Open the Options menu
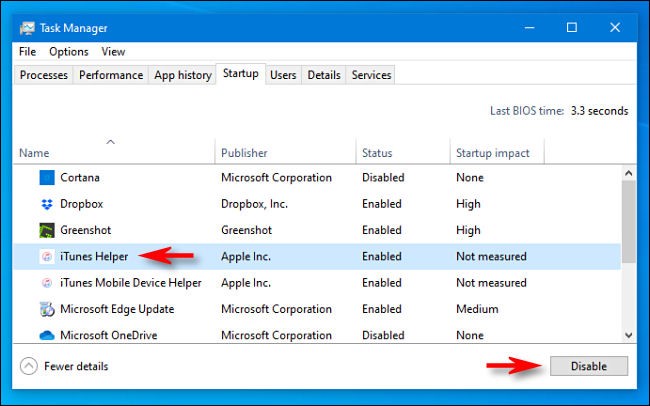 (x=68, y=52)
